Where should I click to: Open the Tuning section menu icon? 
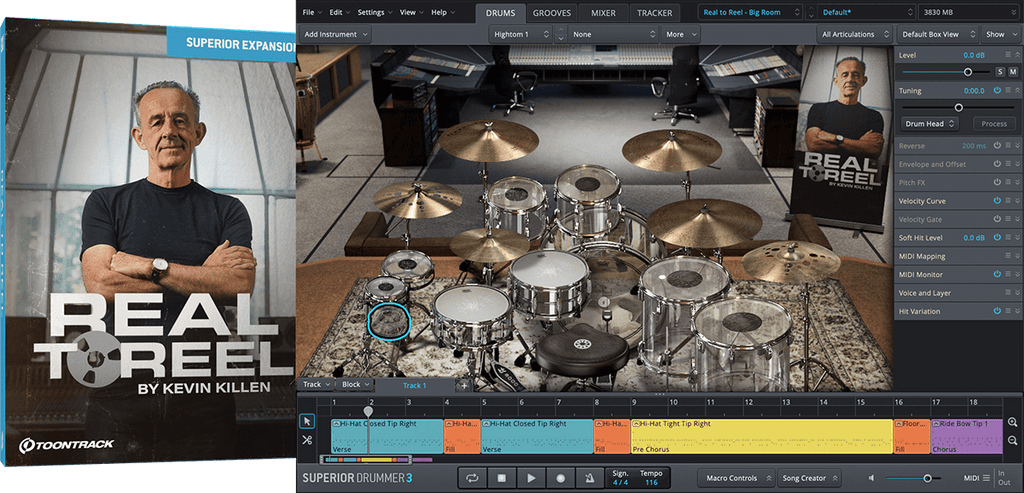(x=1008, y=90)
